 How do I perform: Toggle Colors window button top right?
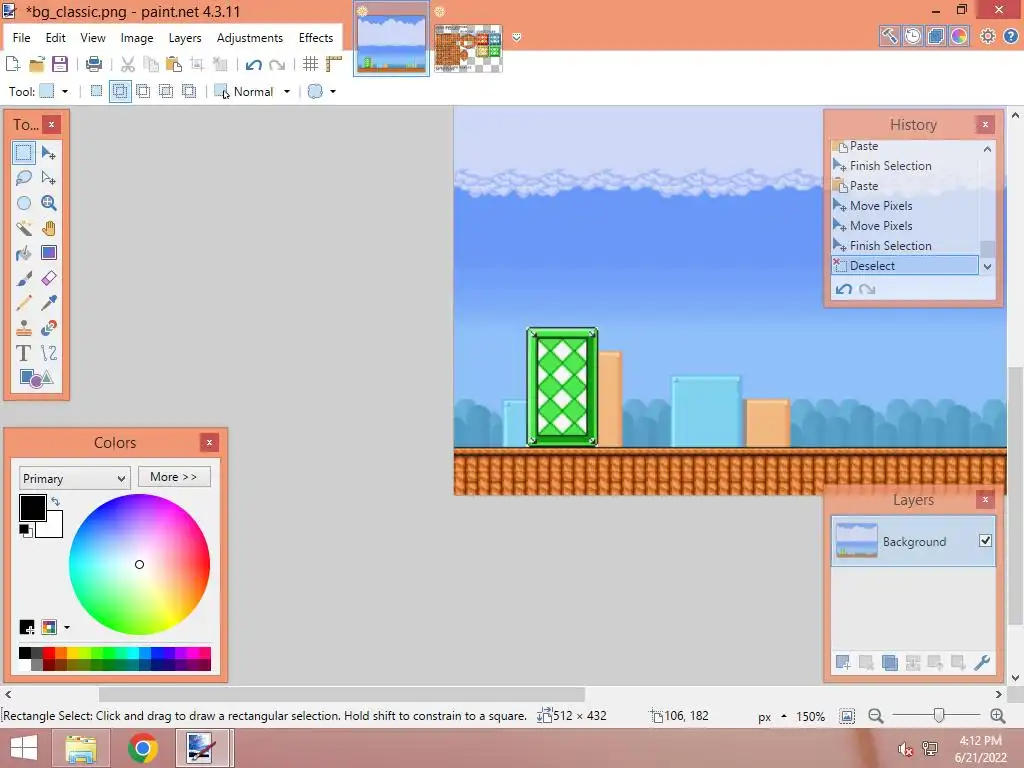(959, 36)
